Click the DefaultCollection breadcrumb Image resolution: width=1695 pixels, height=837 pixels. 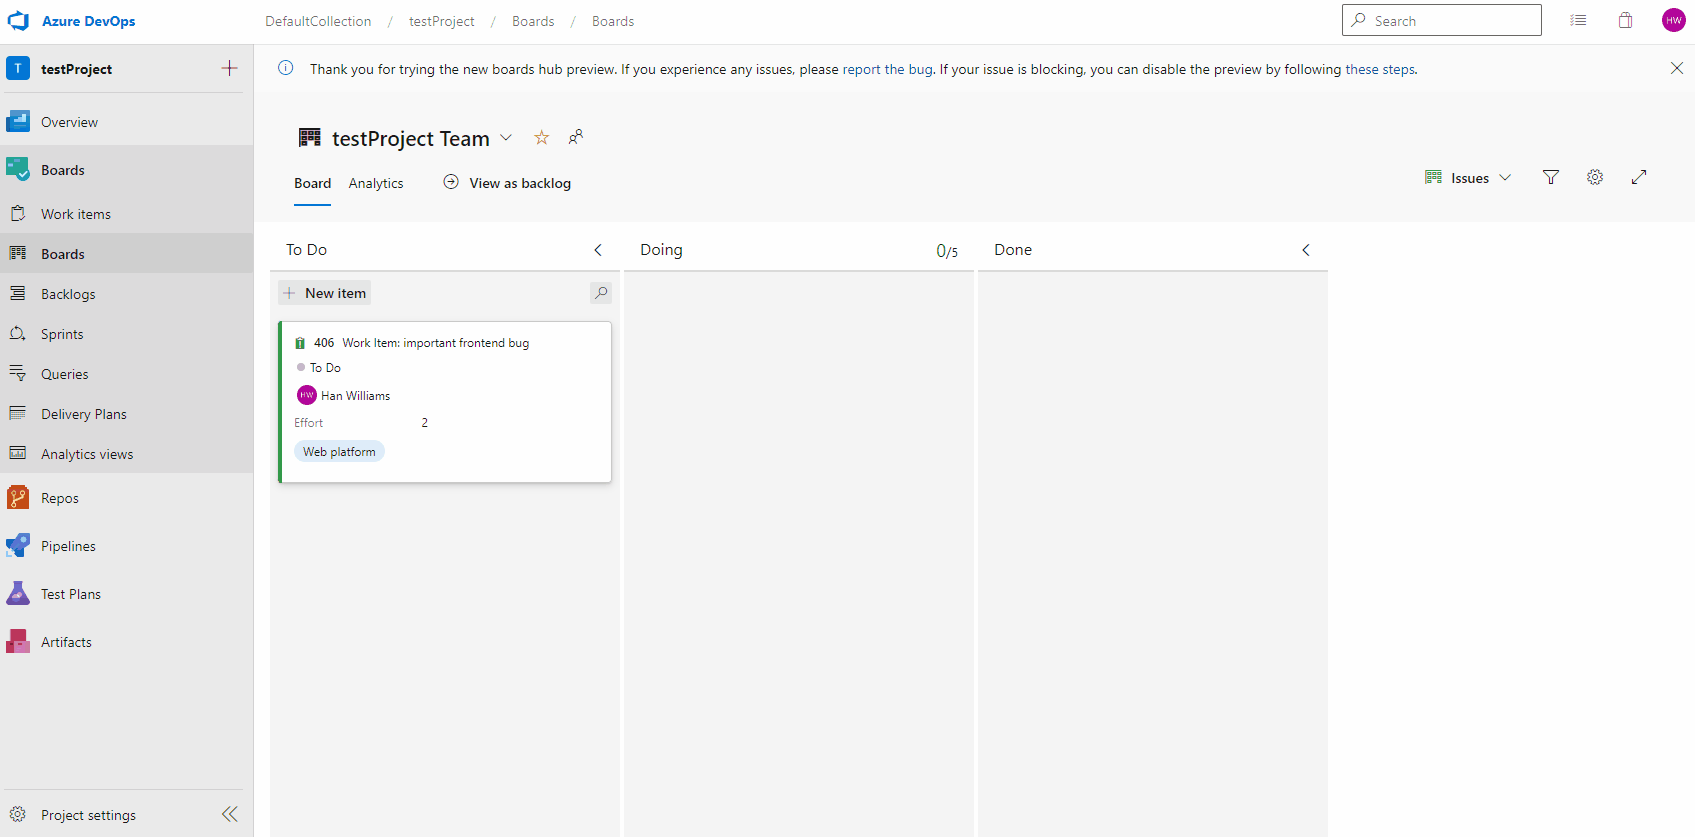point(318,21)
